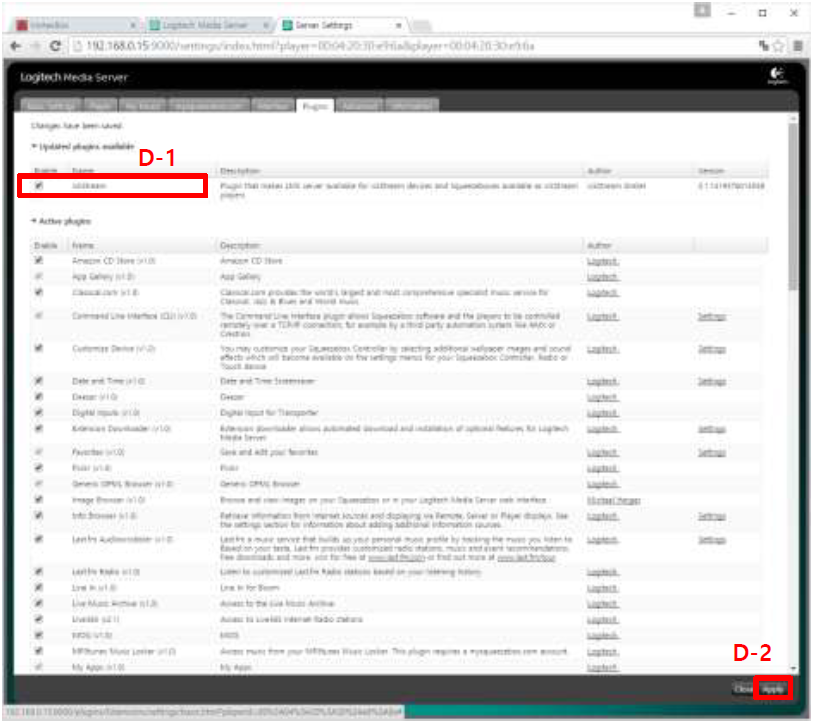The height and width of the screenshot is (724, 815).
Task: Click the browser back arrow
Action: [x=15, y=46]
